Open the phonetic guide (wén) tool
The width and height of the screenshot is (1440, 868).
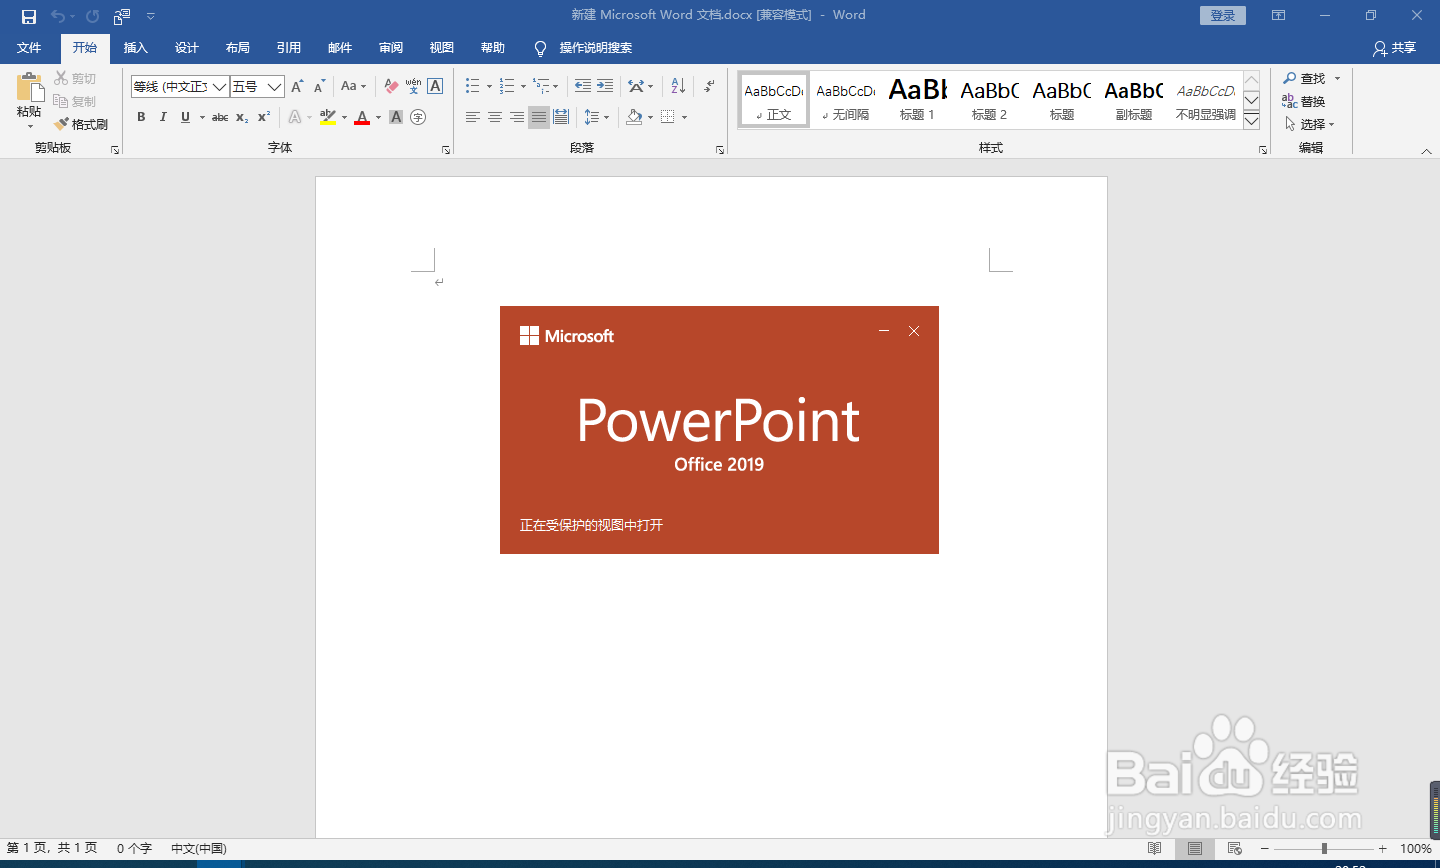point(413,86)
